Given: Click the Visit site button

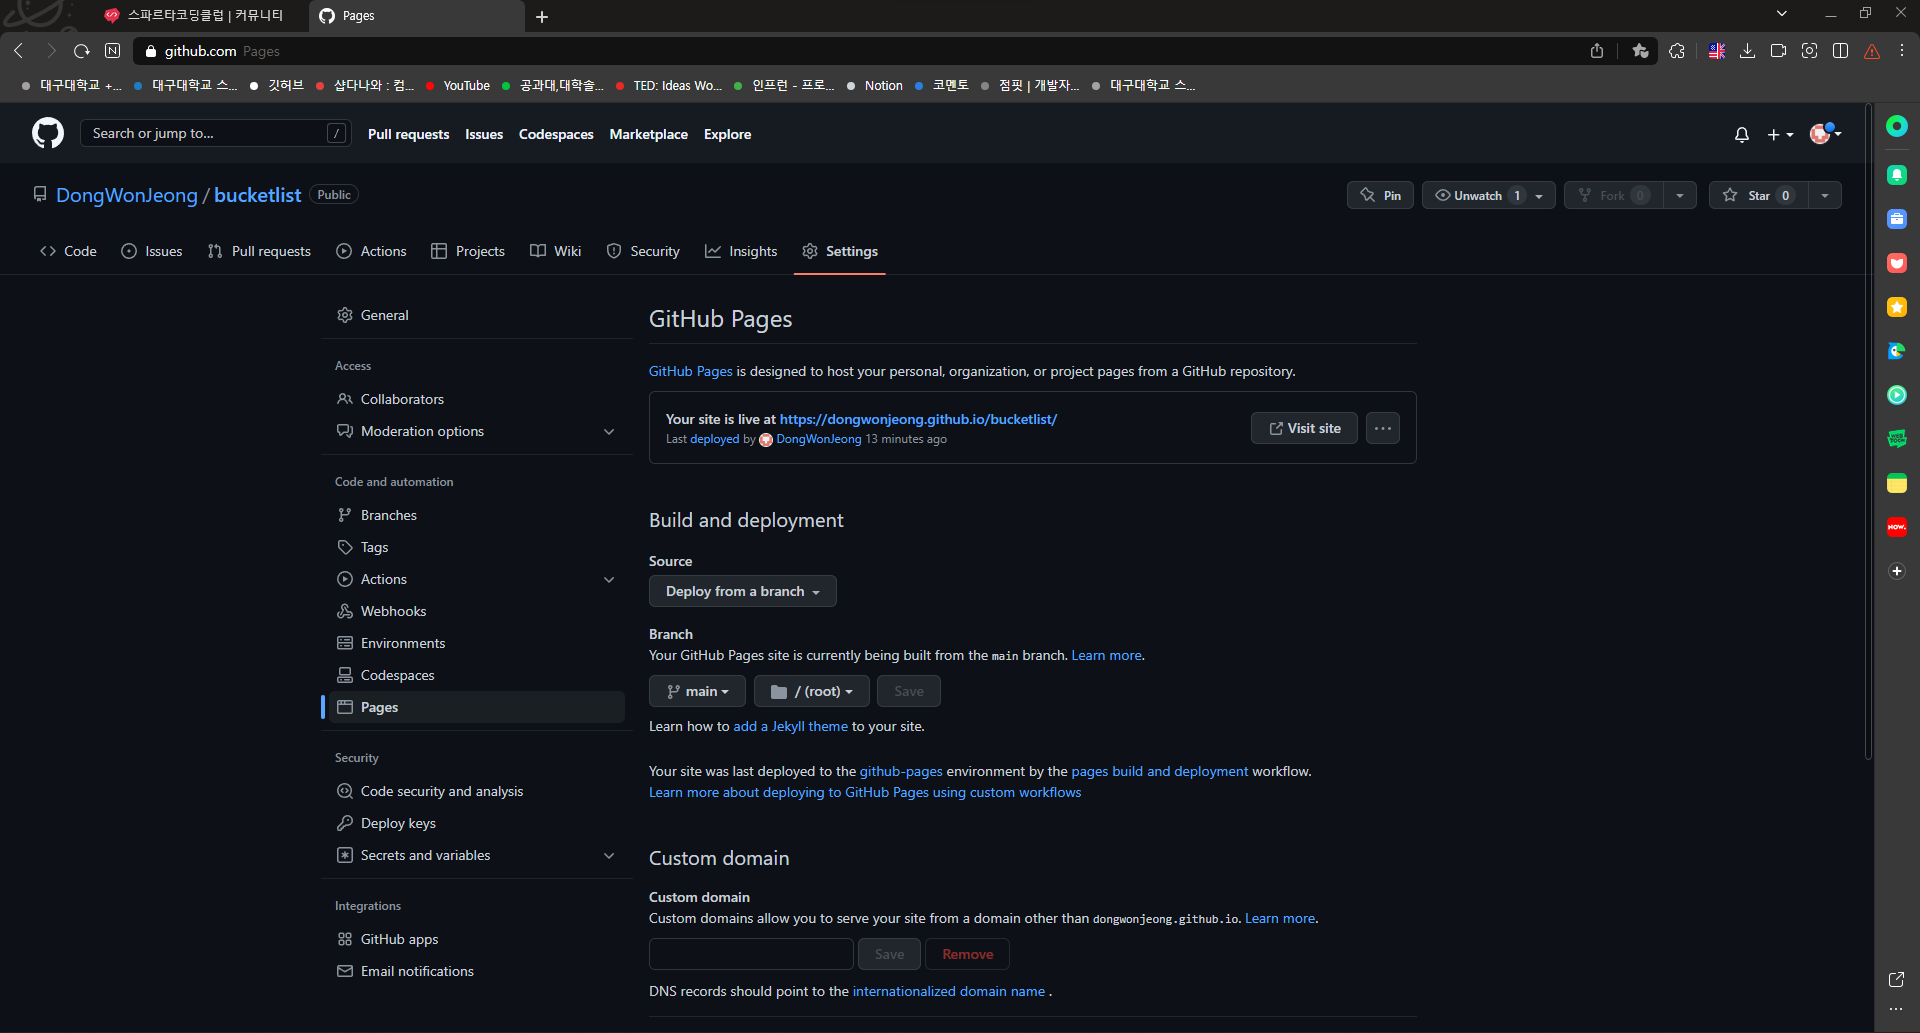Looking at the screenshot, I should tap(1304, 428).
